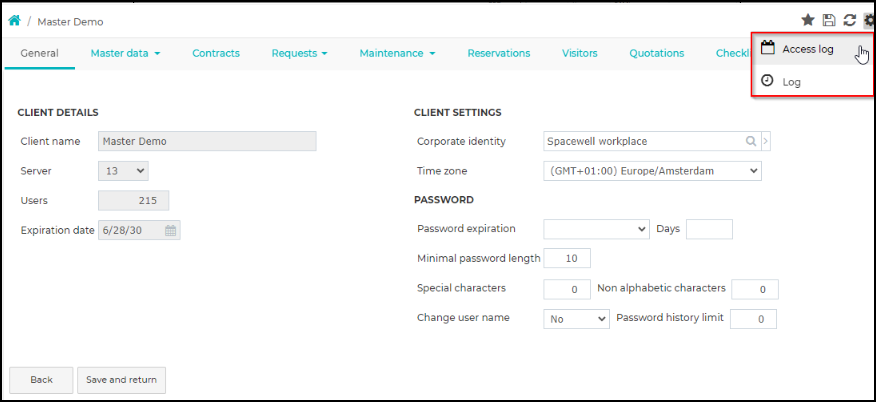Go to the home icon in breadcrumb
The height and width of the screenshot is (402, 876).
15,21
